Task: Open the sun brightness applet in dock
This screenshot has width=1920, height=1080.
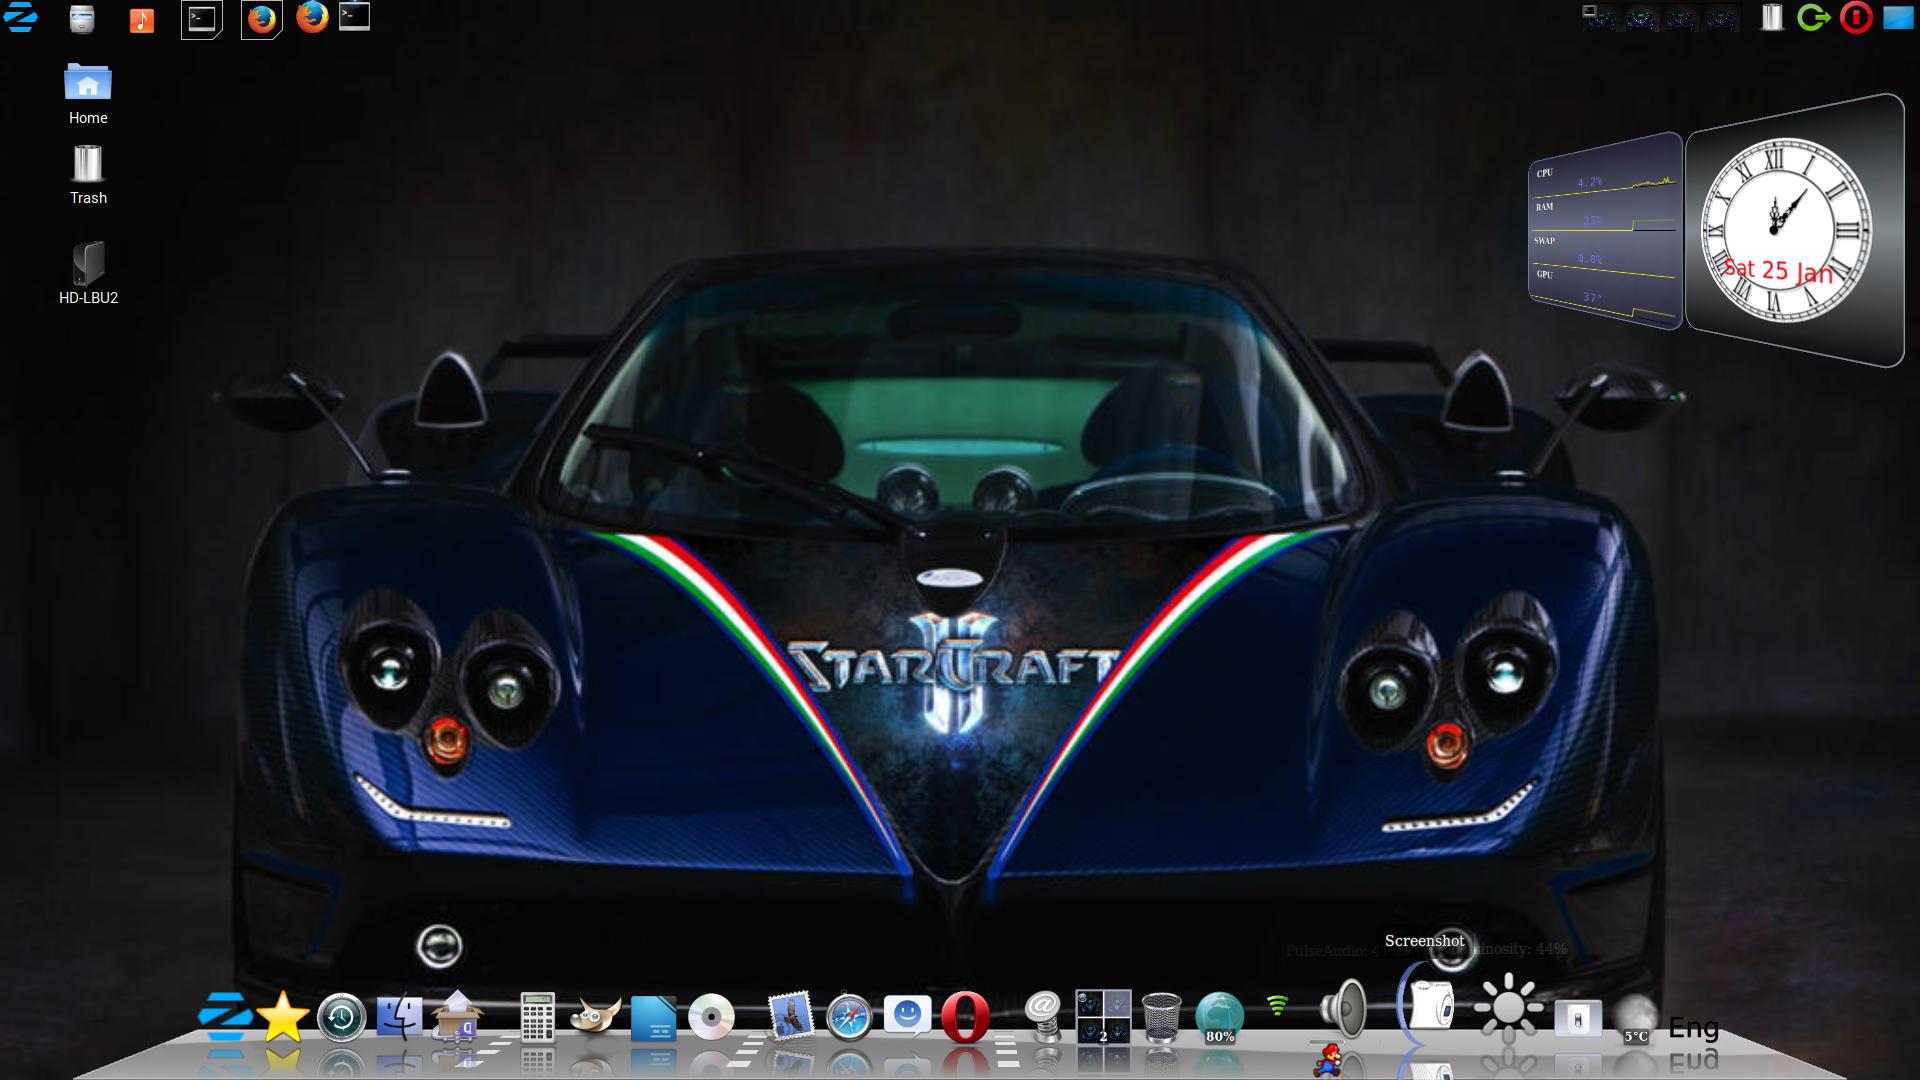Action: (x=1508, y=1007)
